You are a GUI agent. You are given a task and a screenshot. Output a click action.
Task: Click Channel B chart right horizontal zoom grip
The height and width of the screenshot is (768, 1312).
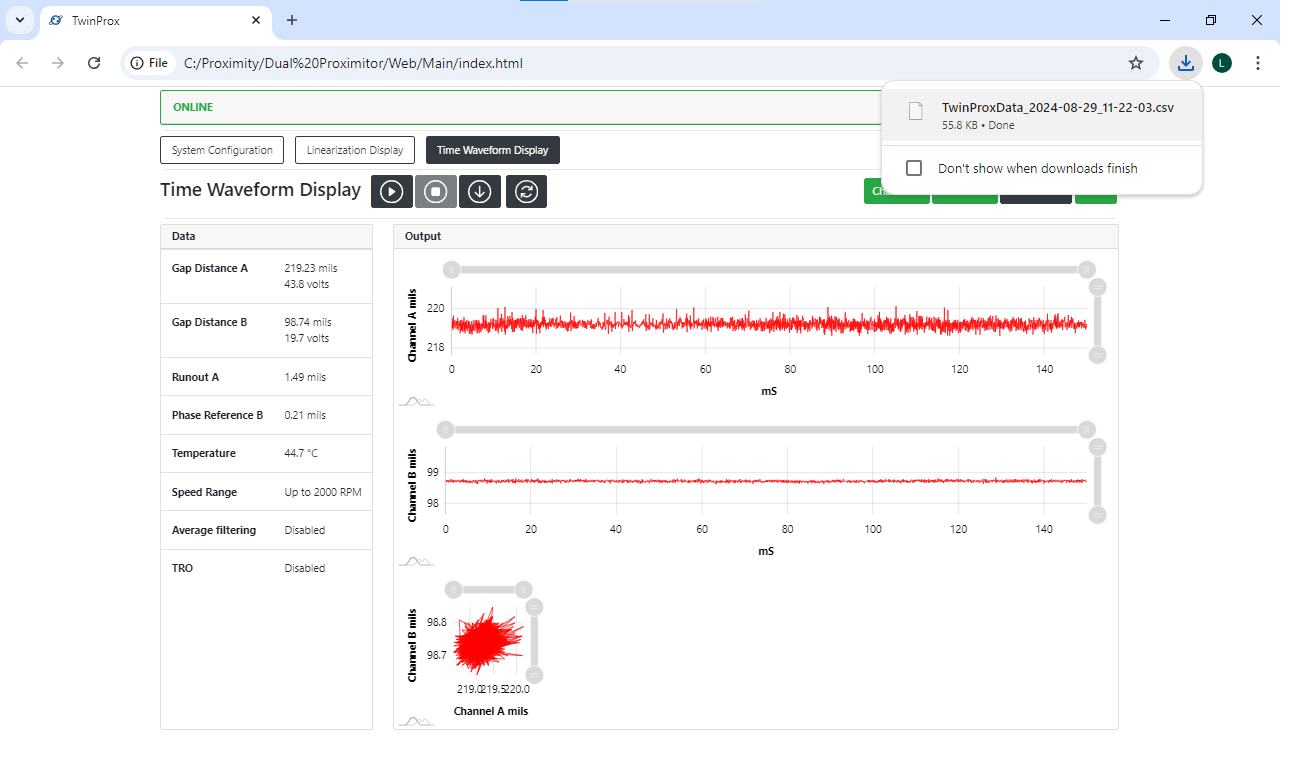tap(1087, 430)
